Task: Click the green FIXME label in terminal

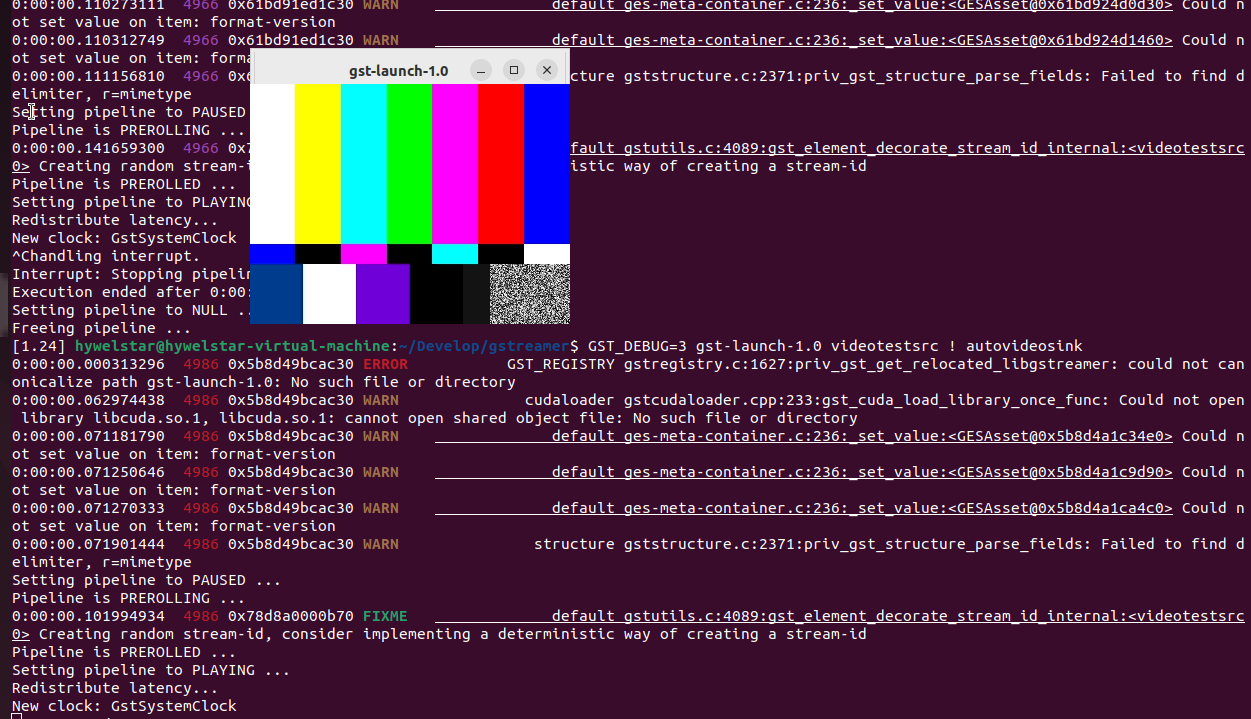Action: pyautogui.click(x=386, y=616)
